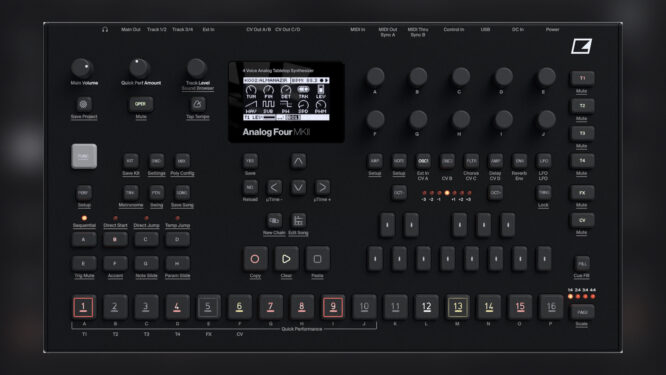
Task: Push the key above Settings
Action: coord(156,161)
